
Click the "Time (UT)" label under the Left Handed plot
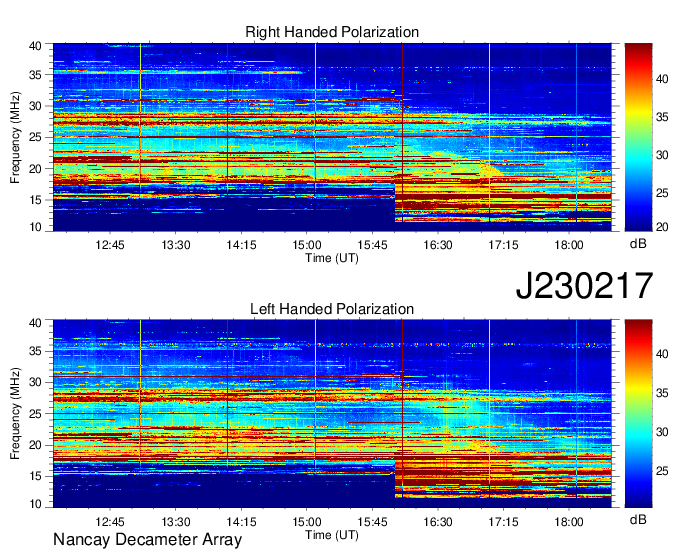332,535
